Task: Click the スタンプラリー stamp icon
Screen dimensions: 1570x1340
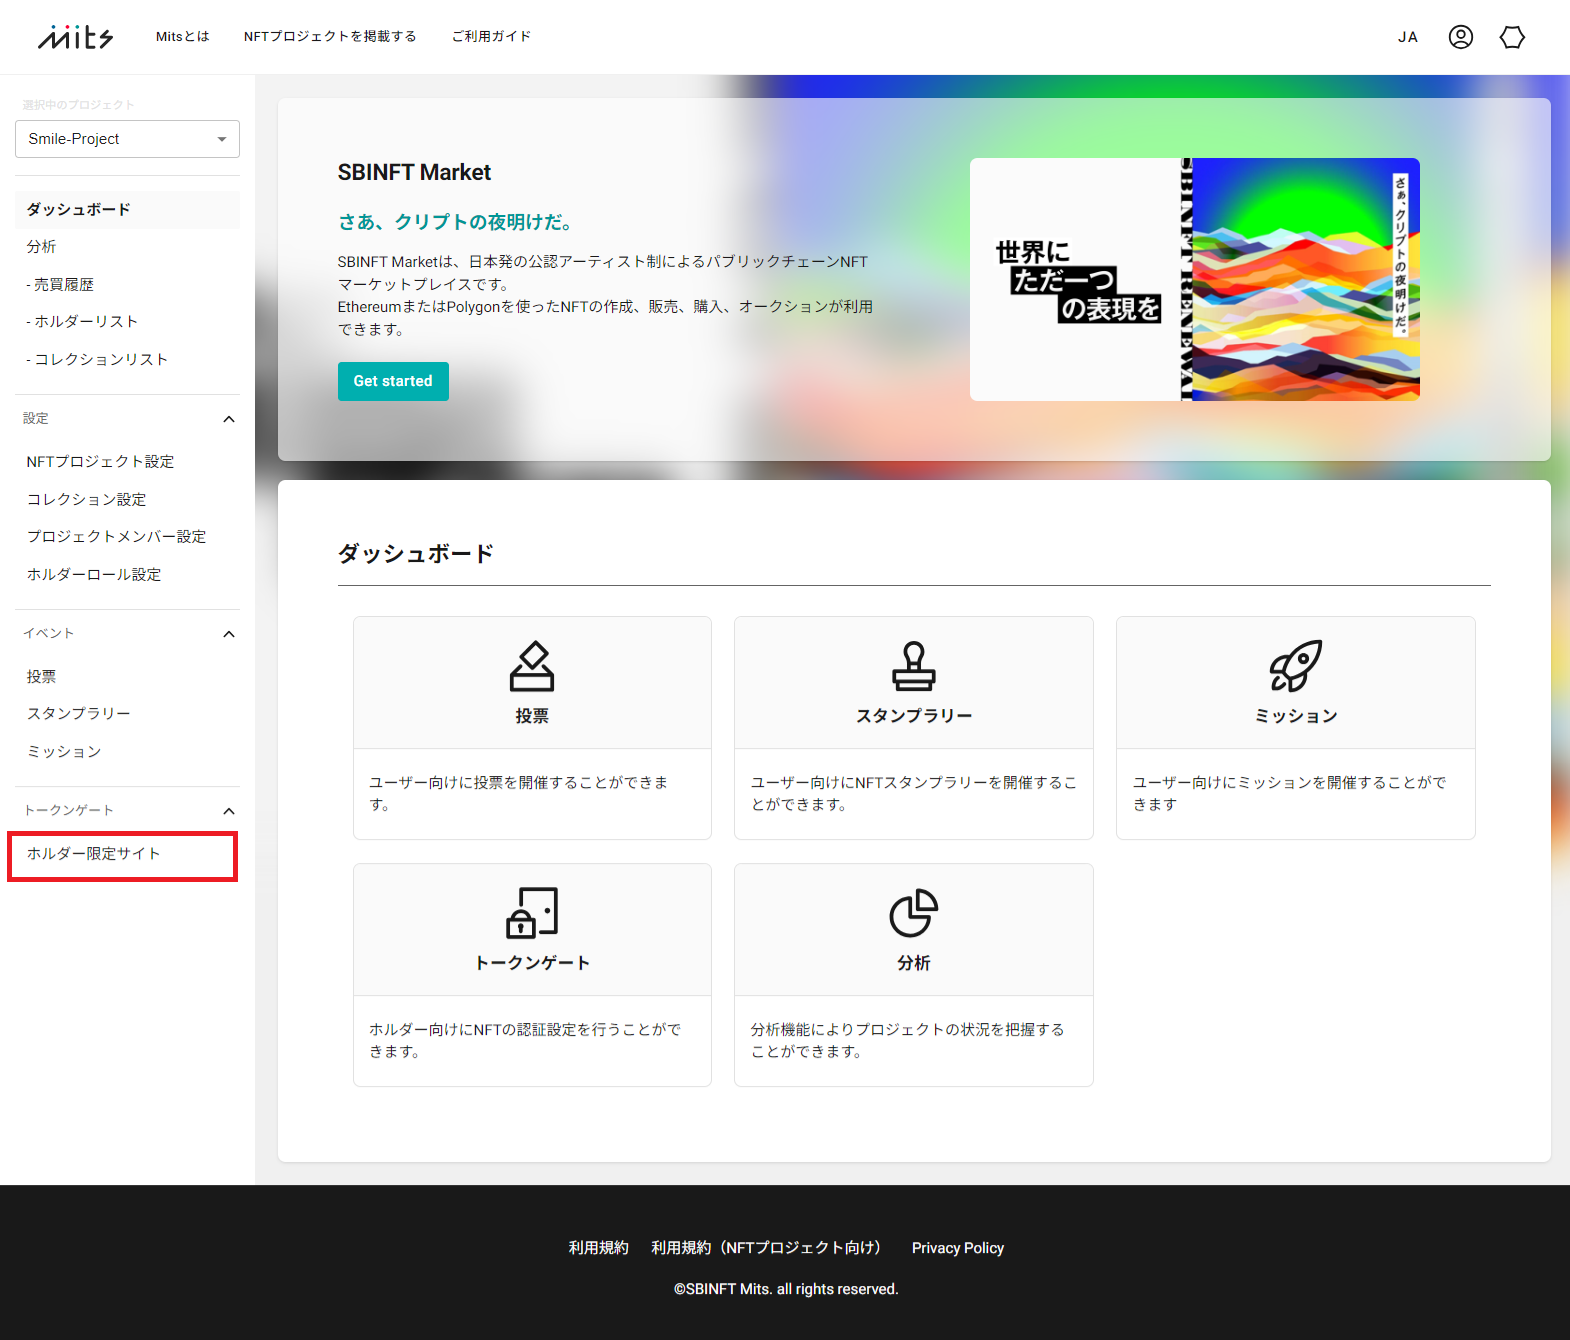Action: (914, 666)
